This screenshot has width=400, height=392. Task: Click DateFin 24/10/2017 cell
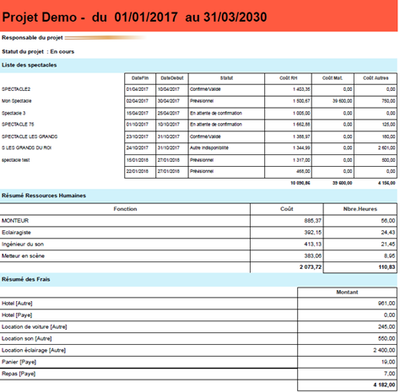click(140, 148)
